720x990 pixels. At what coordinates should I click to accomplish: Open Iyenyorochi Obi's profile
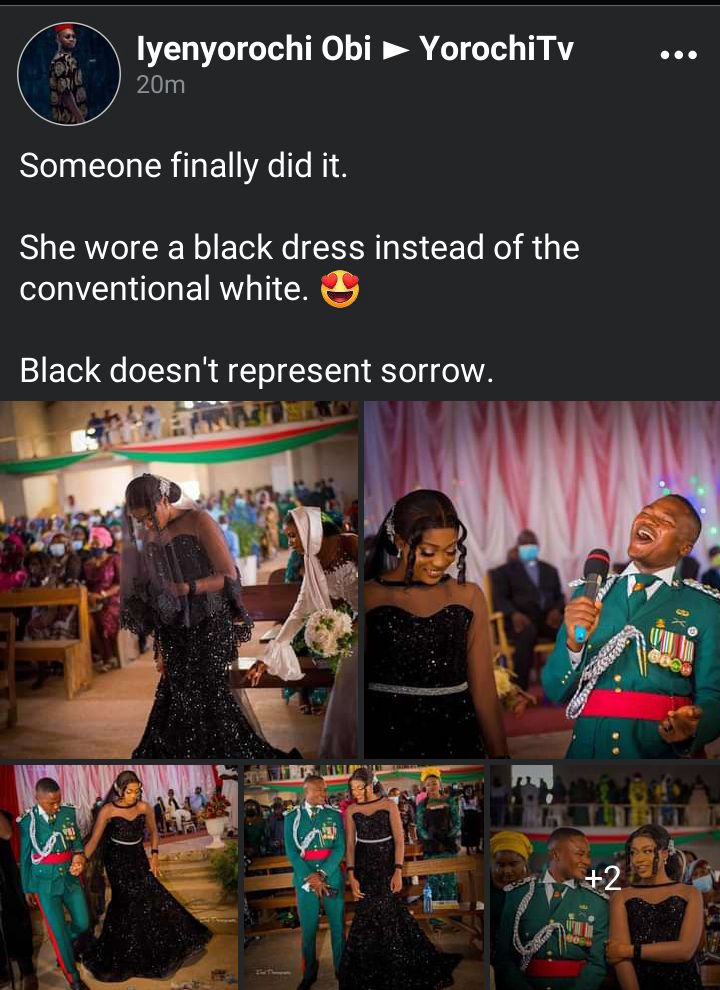coord(253,49)
